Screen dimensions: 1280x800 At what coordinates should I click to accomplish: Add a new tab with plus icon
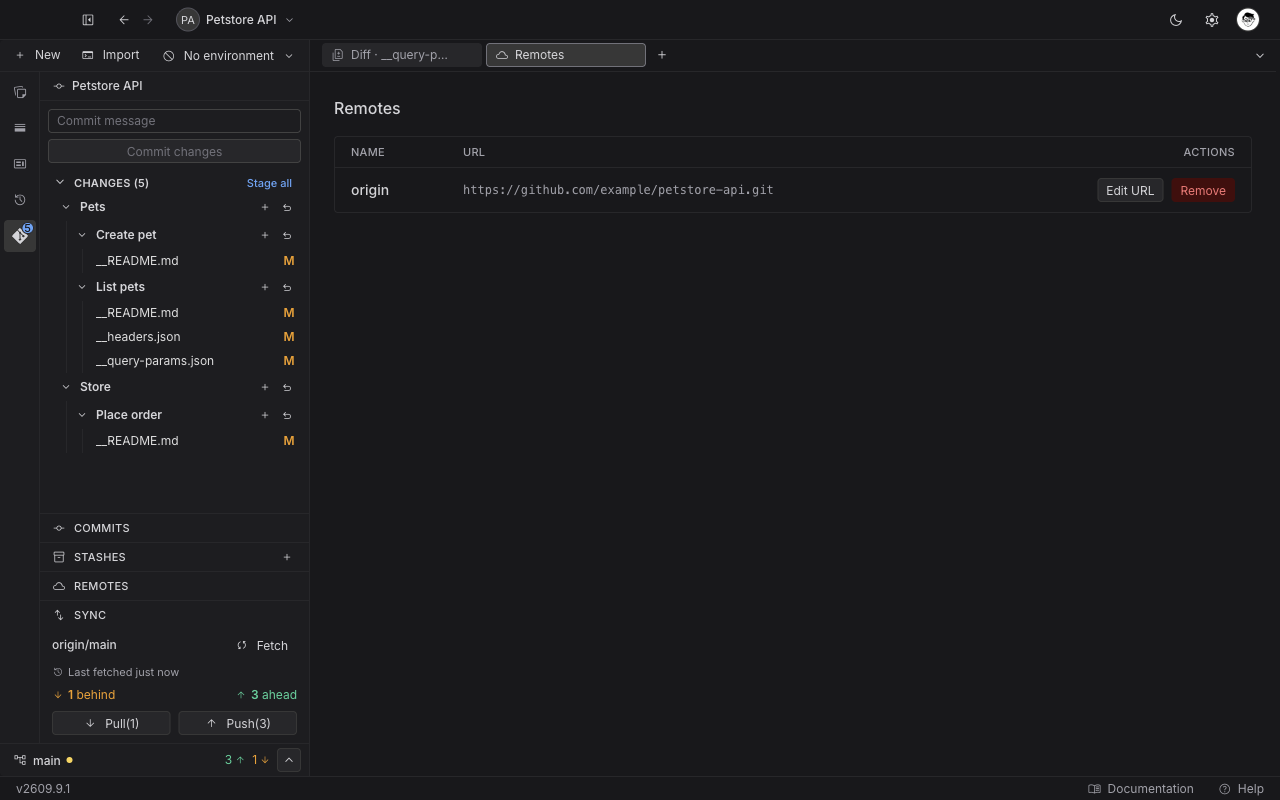tap(662, 55)
